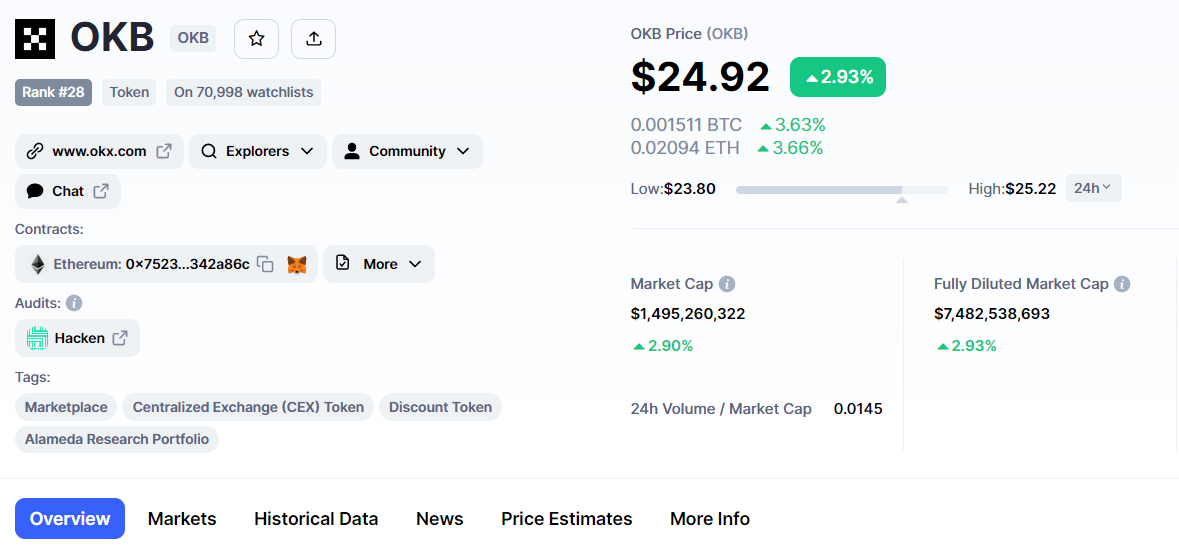Click the High: $25.22 text
Screen dimensions: 1179x556
tap(1012, 188)
